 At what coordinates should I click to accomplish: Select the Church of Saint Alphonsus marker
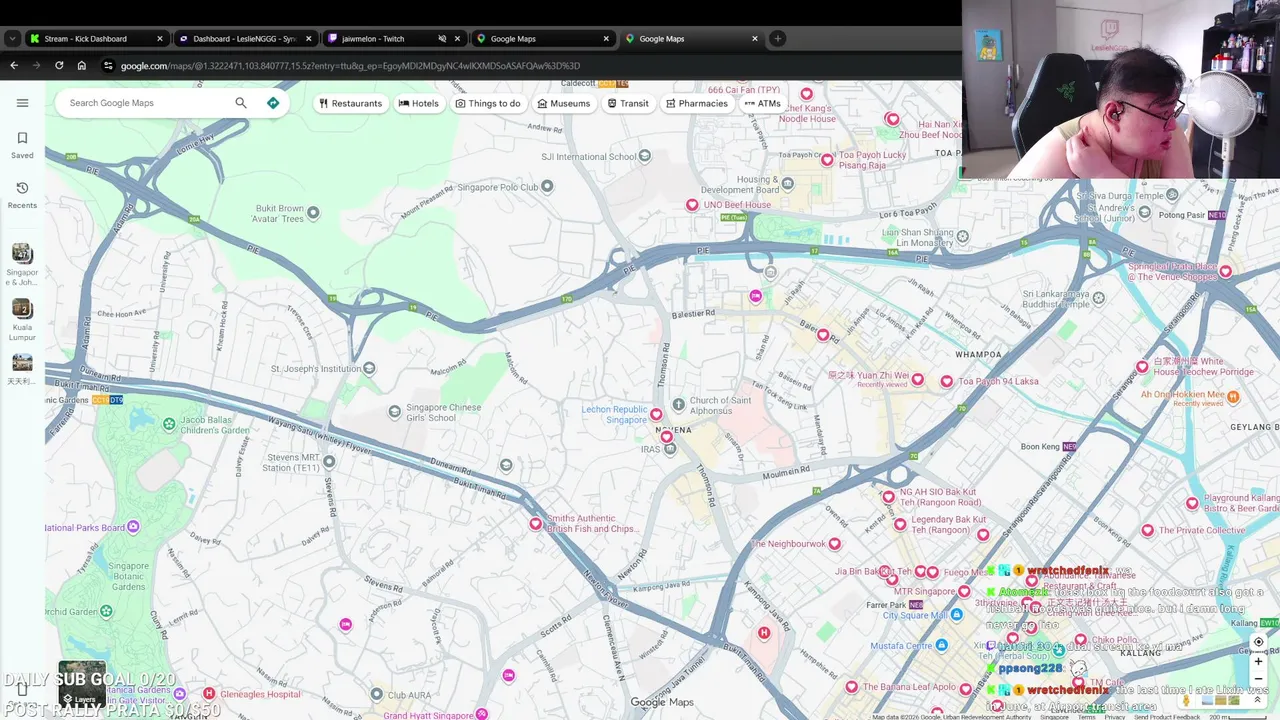tap(679, 405)
